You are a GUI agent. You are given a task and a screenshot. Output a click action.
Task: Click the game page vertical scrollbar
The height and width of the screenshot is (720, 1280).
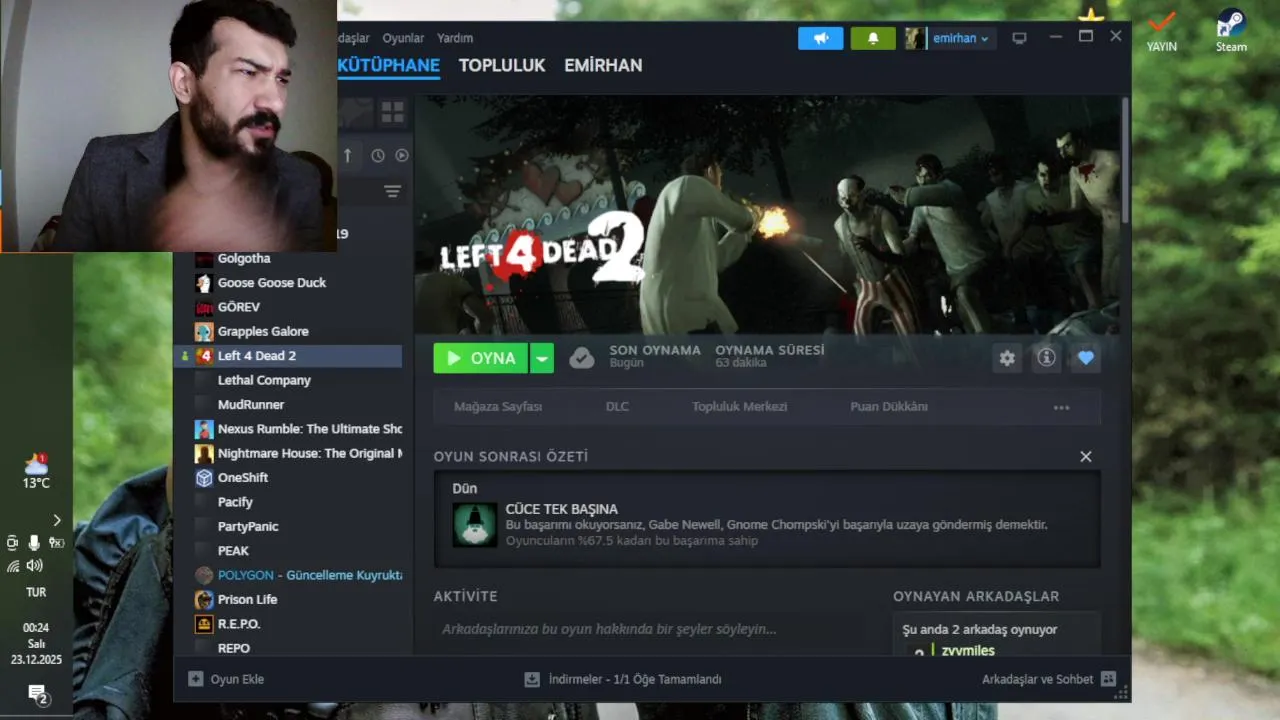coord(1126,160)
